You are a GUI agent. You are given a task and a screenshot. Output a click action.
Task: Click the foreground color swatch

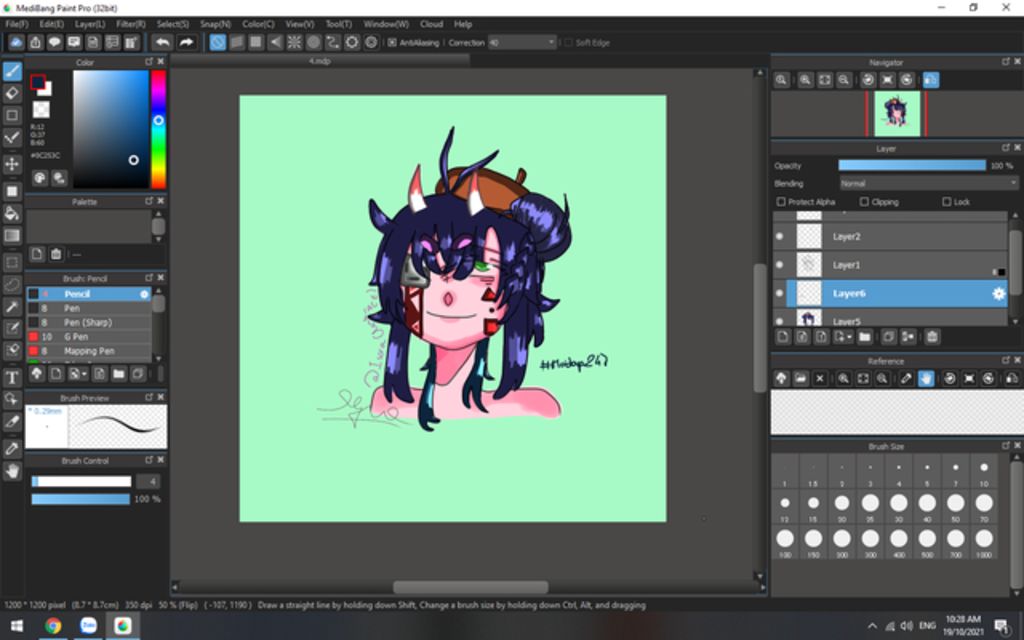(37, 82)
